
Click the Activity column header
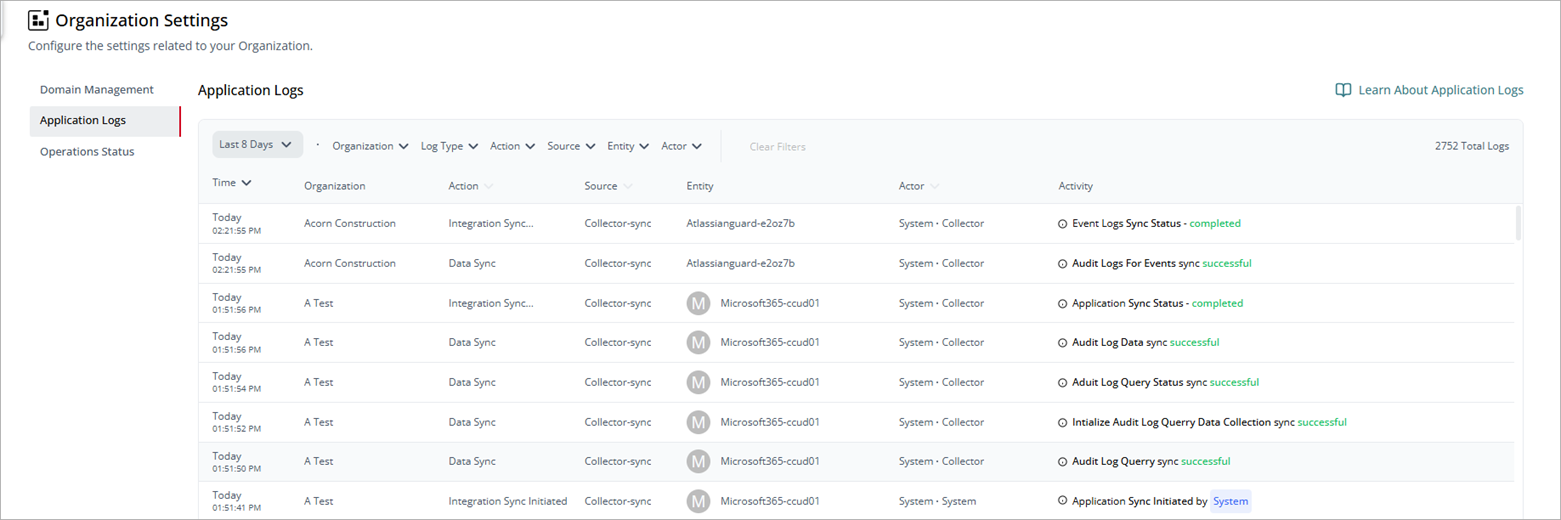coord(1076,186)
